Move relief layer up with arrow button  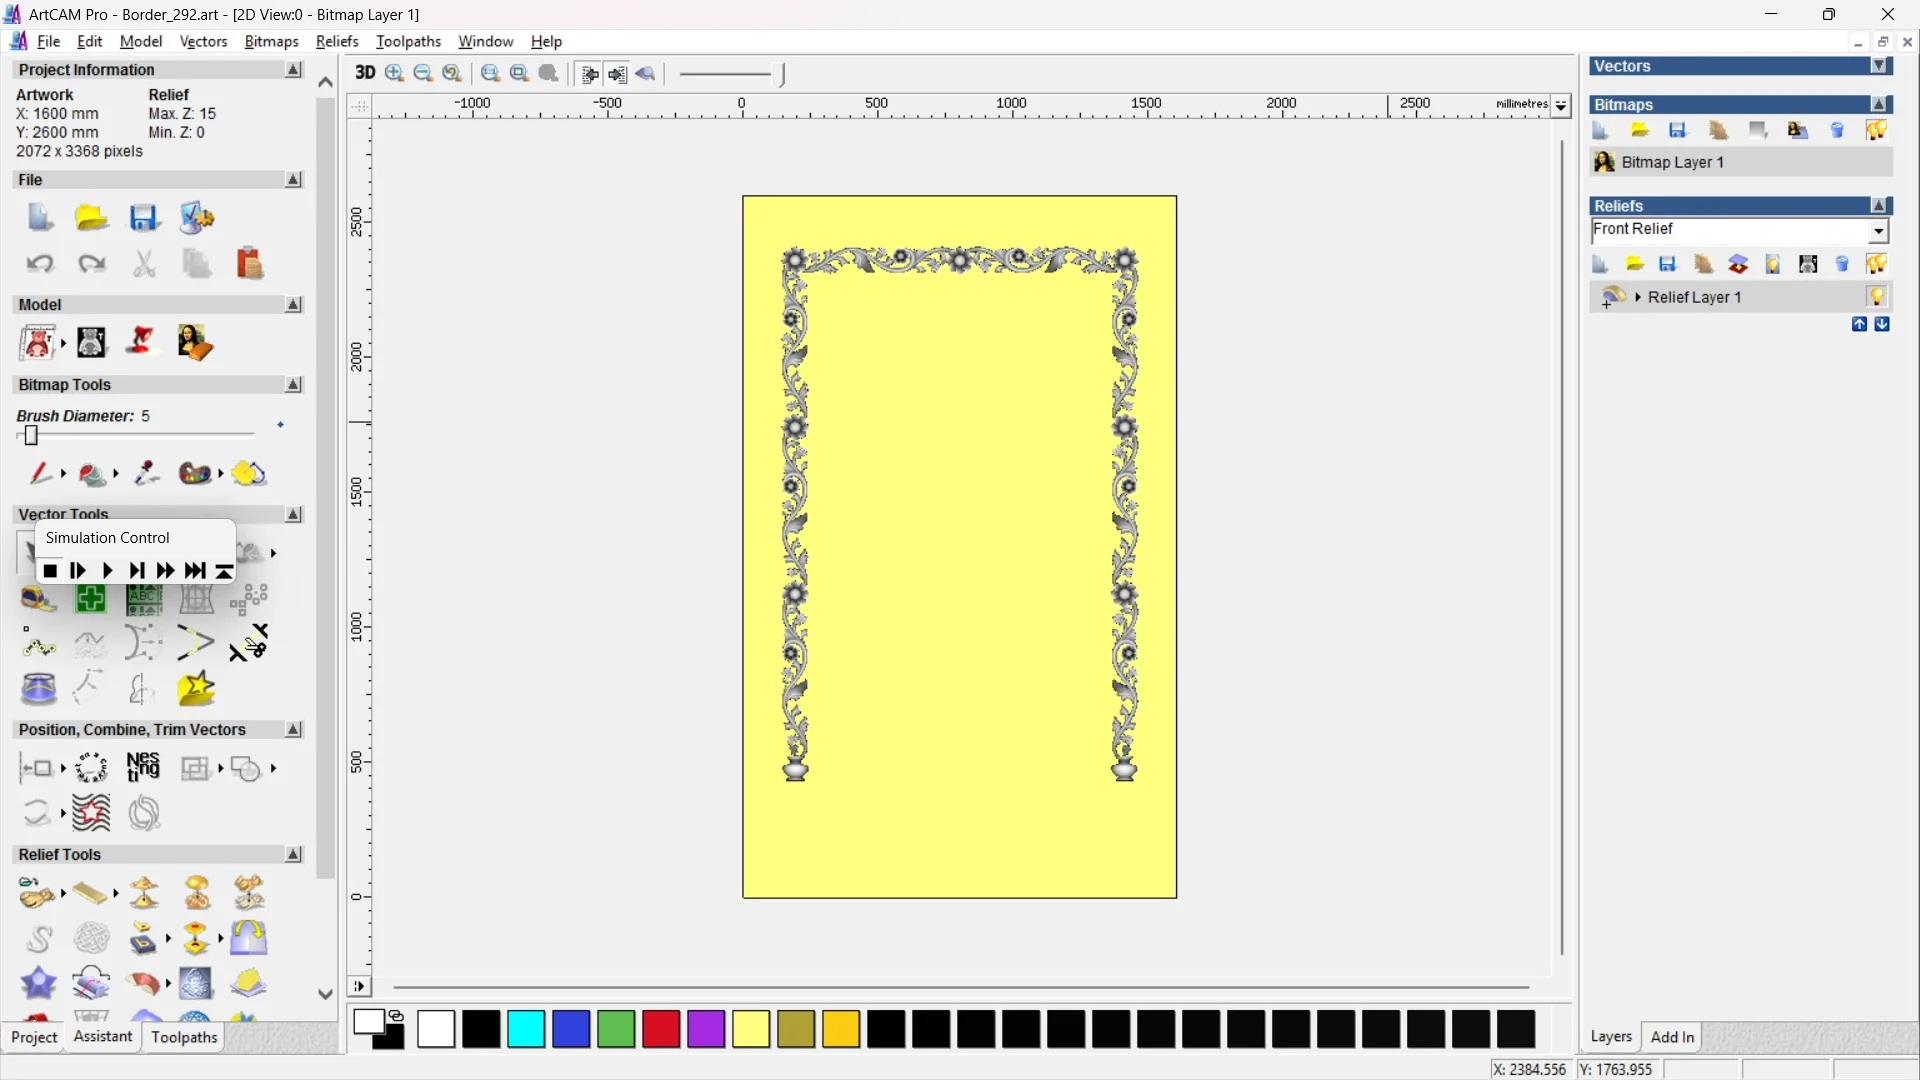point(1859,324)
